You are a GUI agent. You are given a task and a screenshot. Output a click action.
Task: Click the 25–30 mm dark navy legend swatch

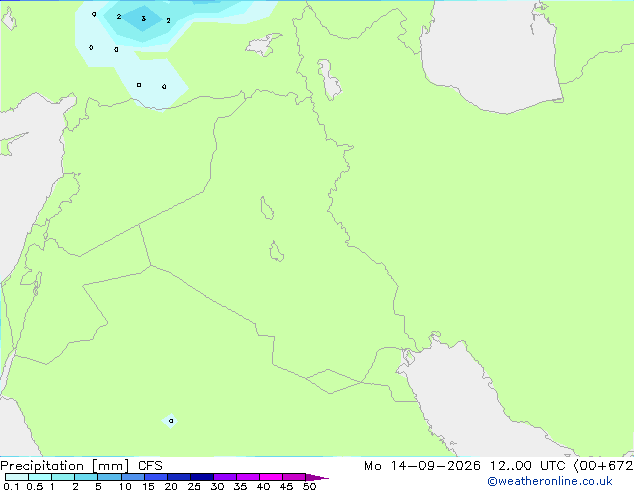click(202, 477)
